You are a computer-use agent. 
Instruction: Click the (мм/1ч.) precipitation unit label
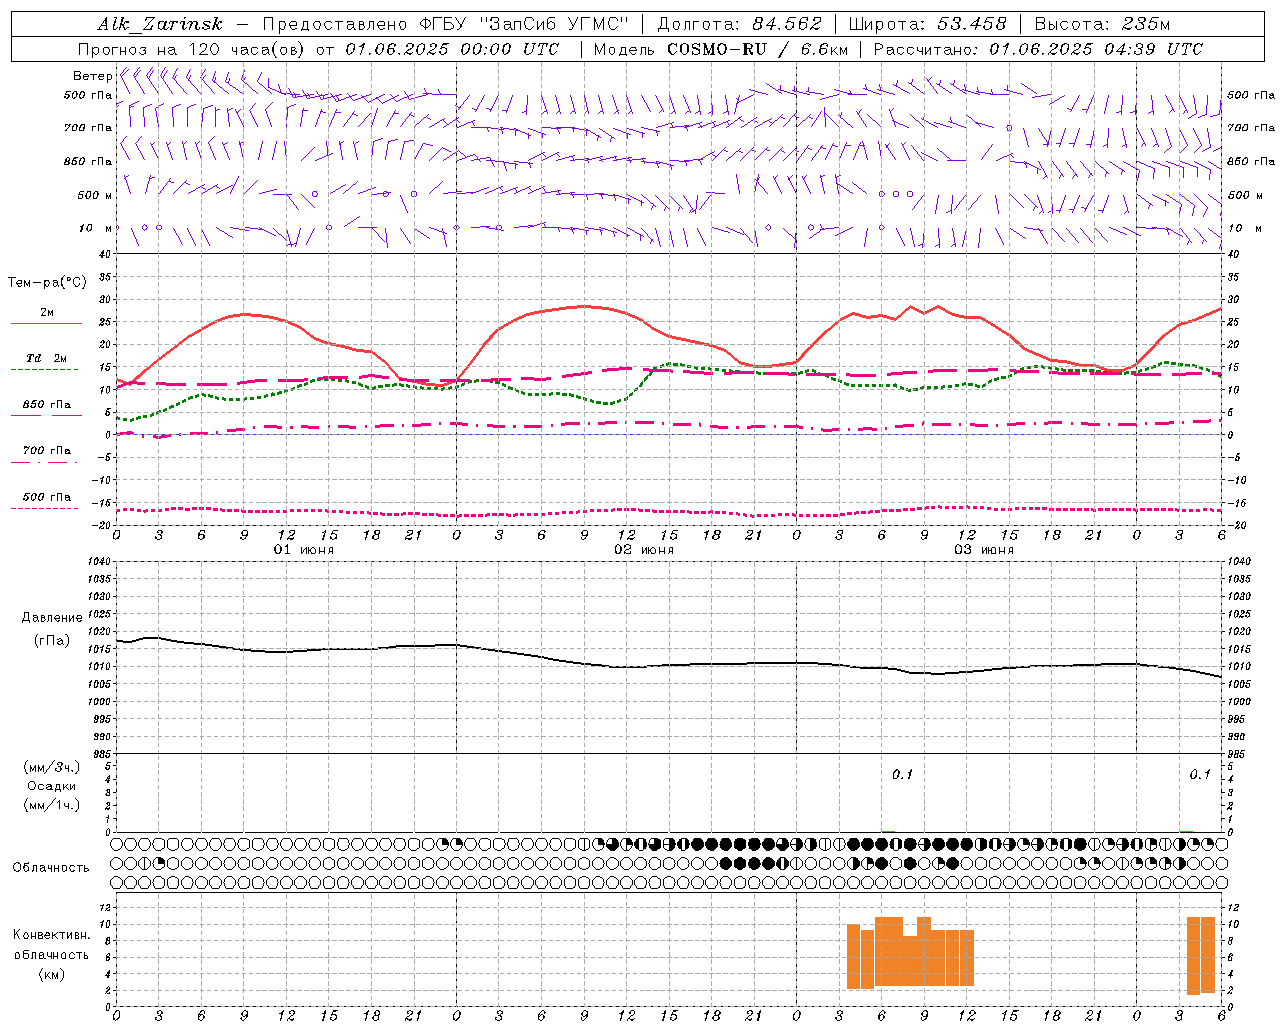pyautogui.click(x=52, y=804)
